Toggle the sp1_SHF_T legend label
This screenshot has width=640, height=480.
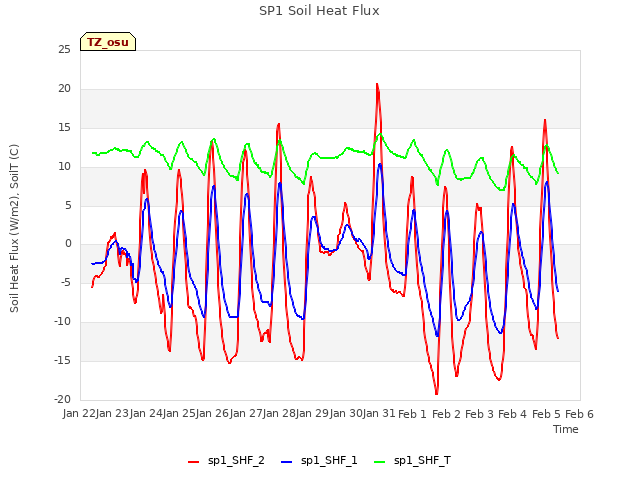point(422,461)
